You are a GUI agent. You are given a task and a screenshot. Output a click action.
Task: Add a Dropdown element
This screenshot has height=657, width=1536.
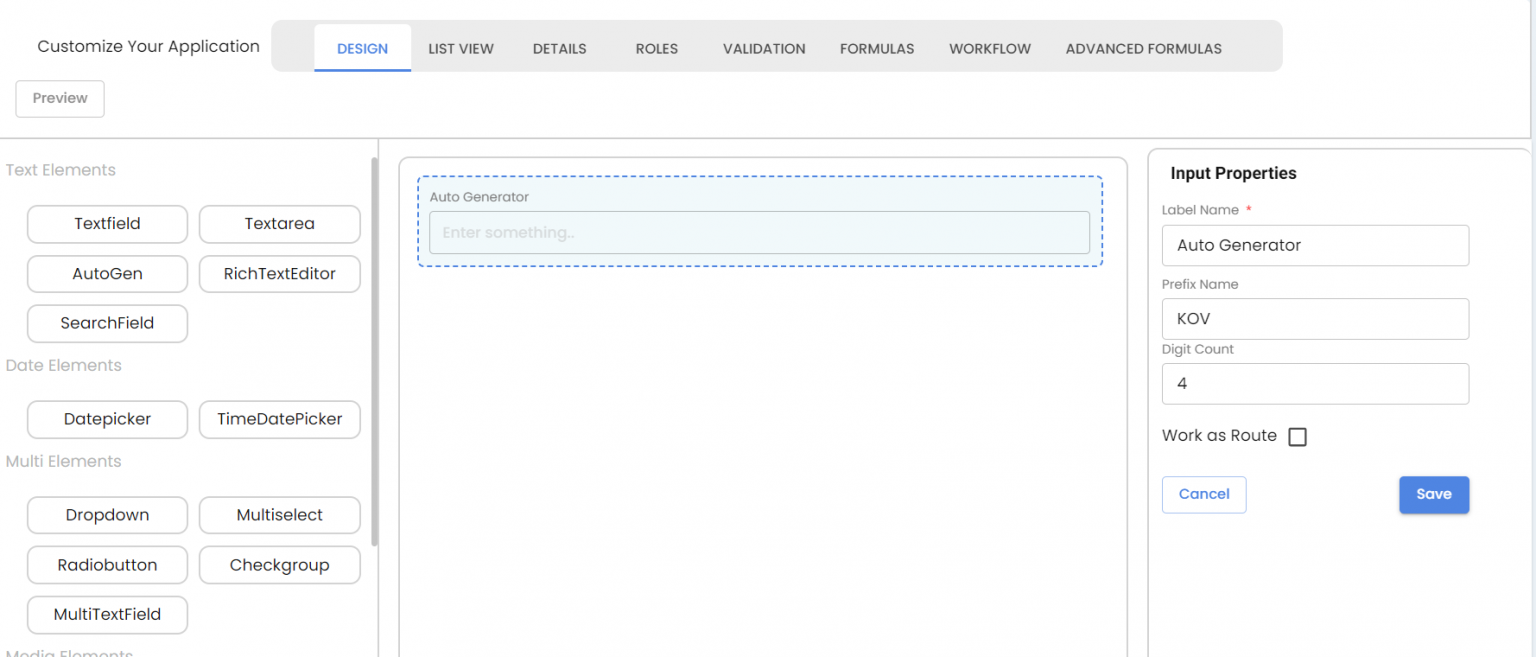point(107,515)
